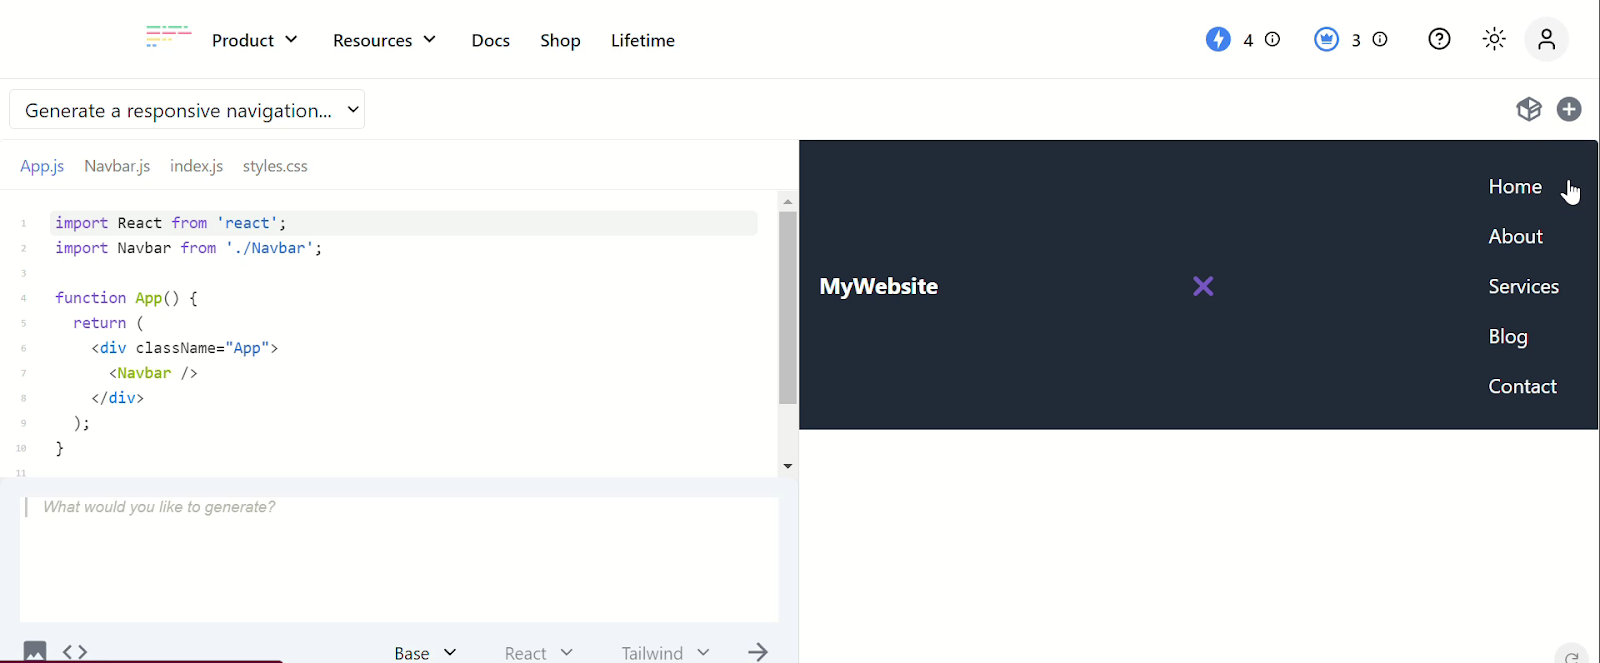Expand the Resources menu
The image size is (1600, 663).
(384, 40)
